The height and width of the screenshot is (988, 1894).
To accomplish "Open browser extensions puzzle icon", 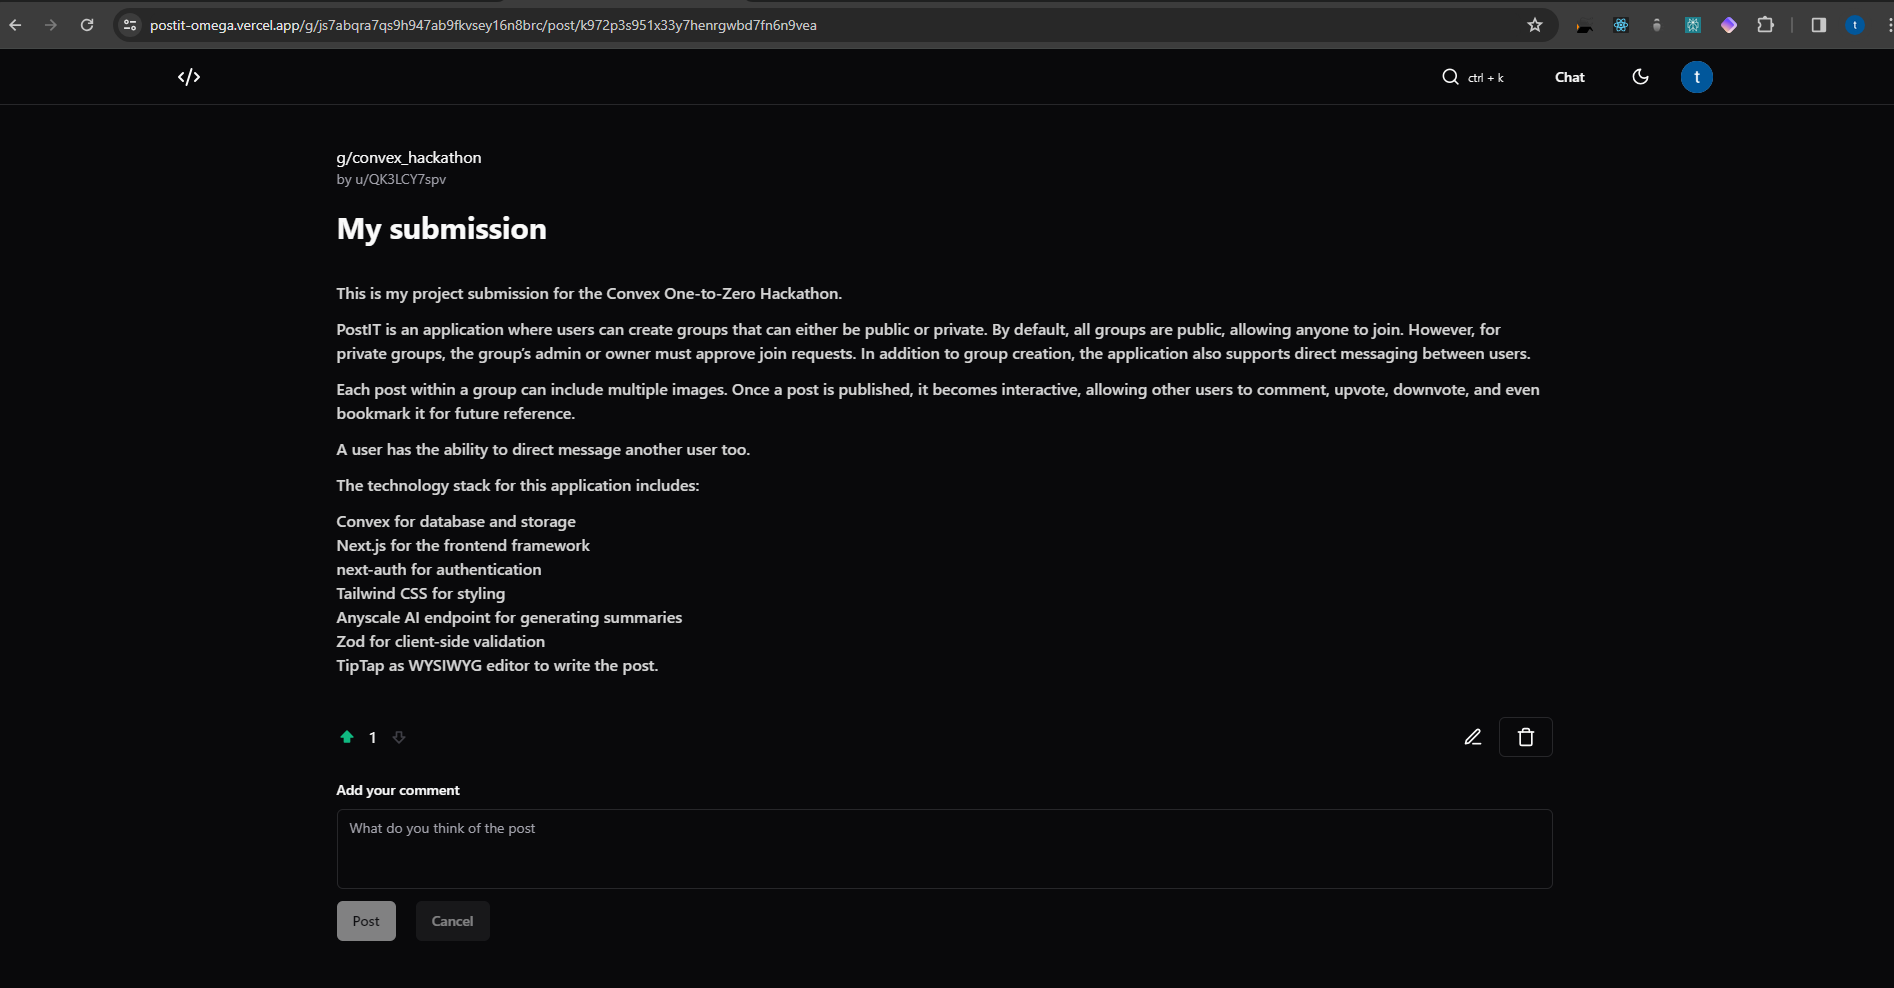I will click(x=1766, y=25).
